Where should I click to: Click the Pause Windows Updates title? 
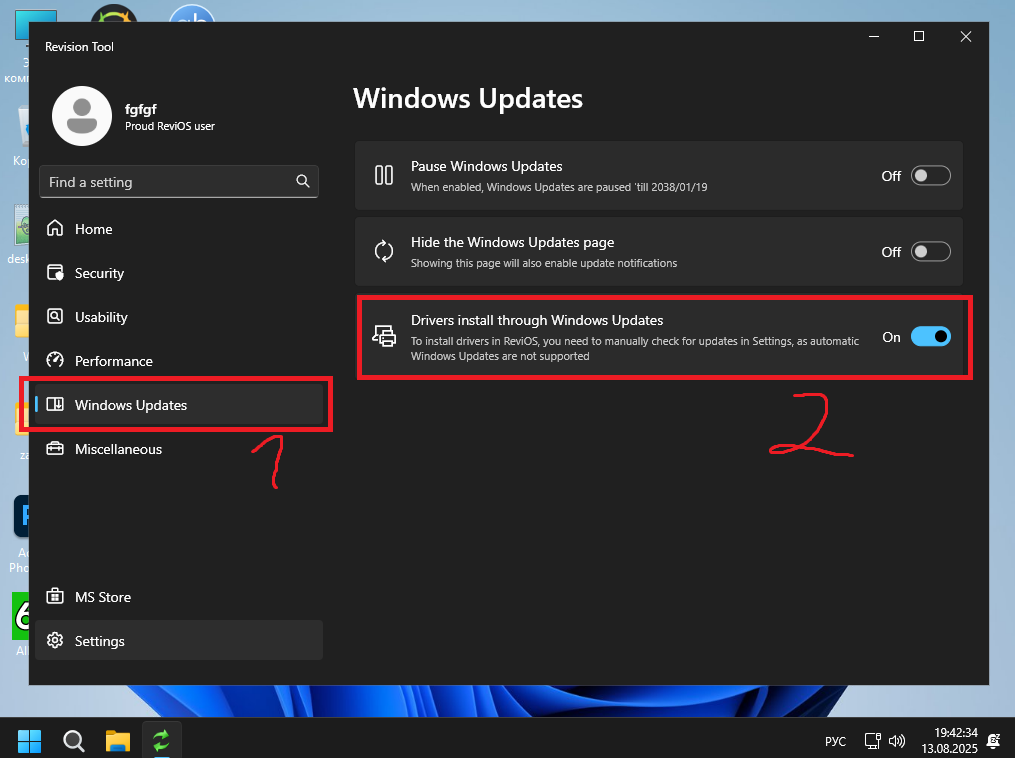486,166
